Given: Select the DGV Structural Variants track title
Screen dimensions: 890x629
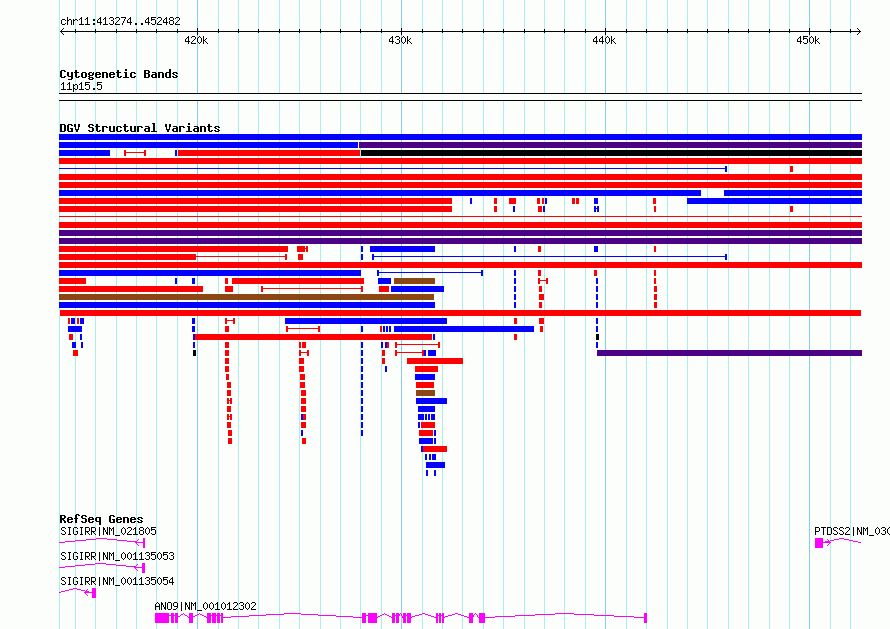Looking at the screenshot, I should pos(140,128).
